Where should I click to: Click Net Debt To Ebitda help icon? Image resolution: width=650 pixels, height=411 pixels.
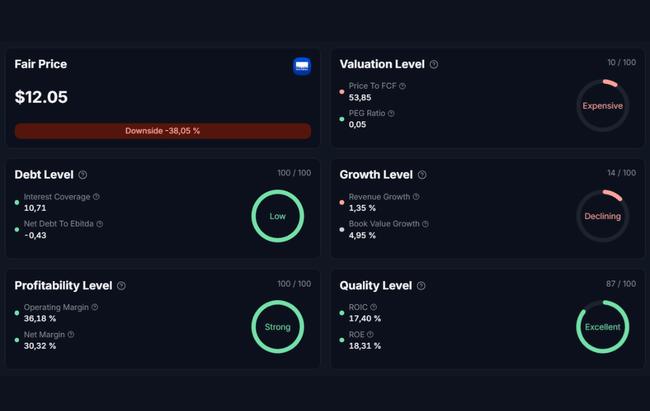(100, 224)
